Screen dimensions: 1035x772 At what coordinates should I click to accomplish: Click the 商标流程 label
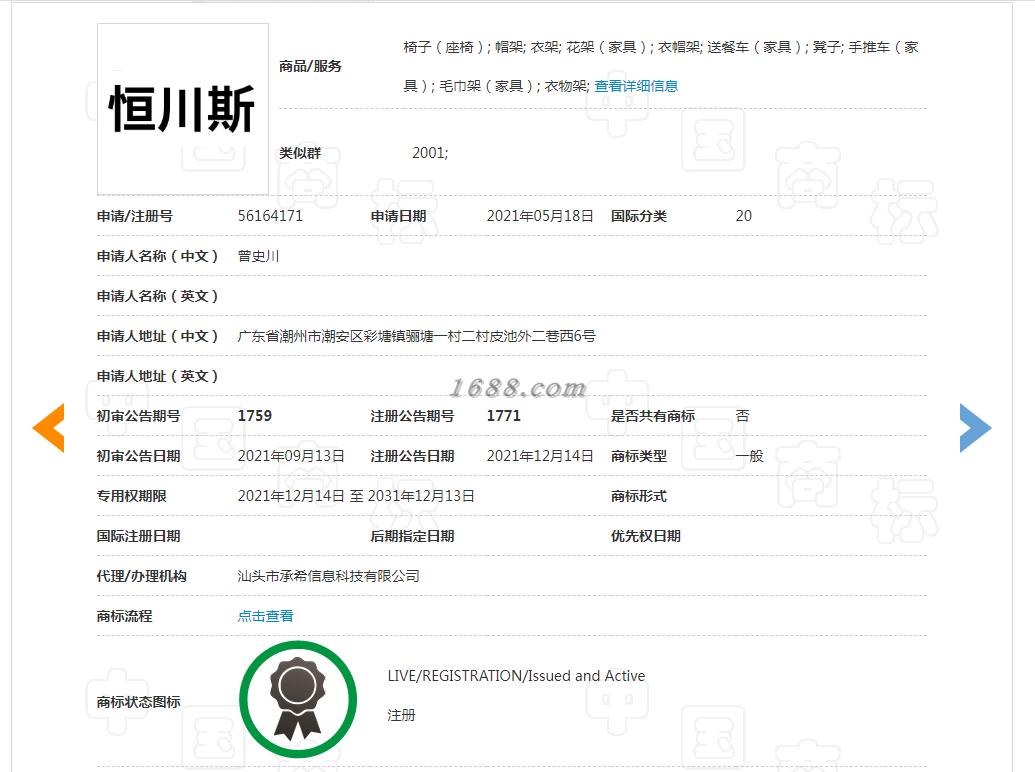(x=124, y=616)
